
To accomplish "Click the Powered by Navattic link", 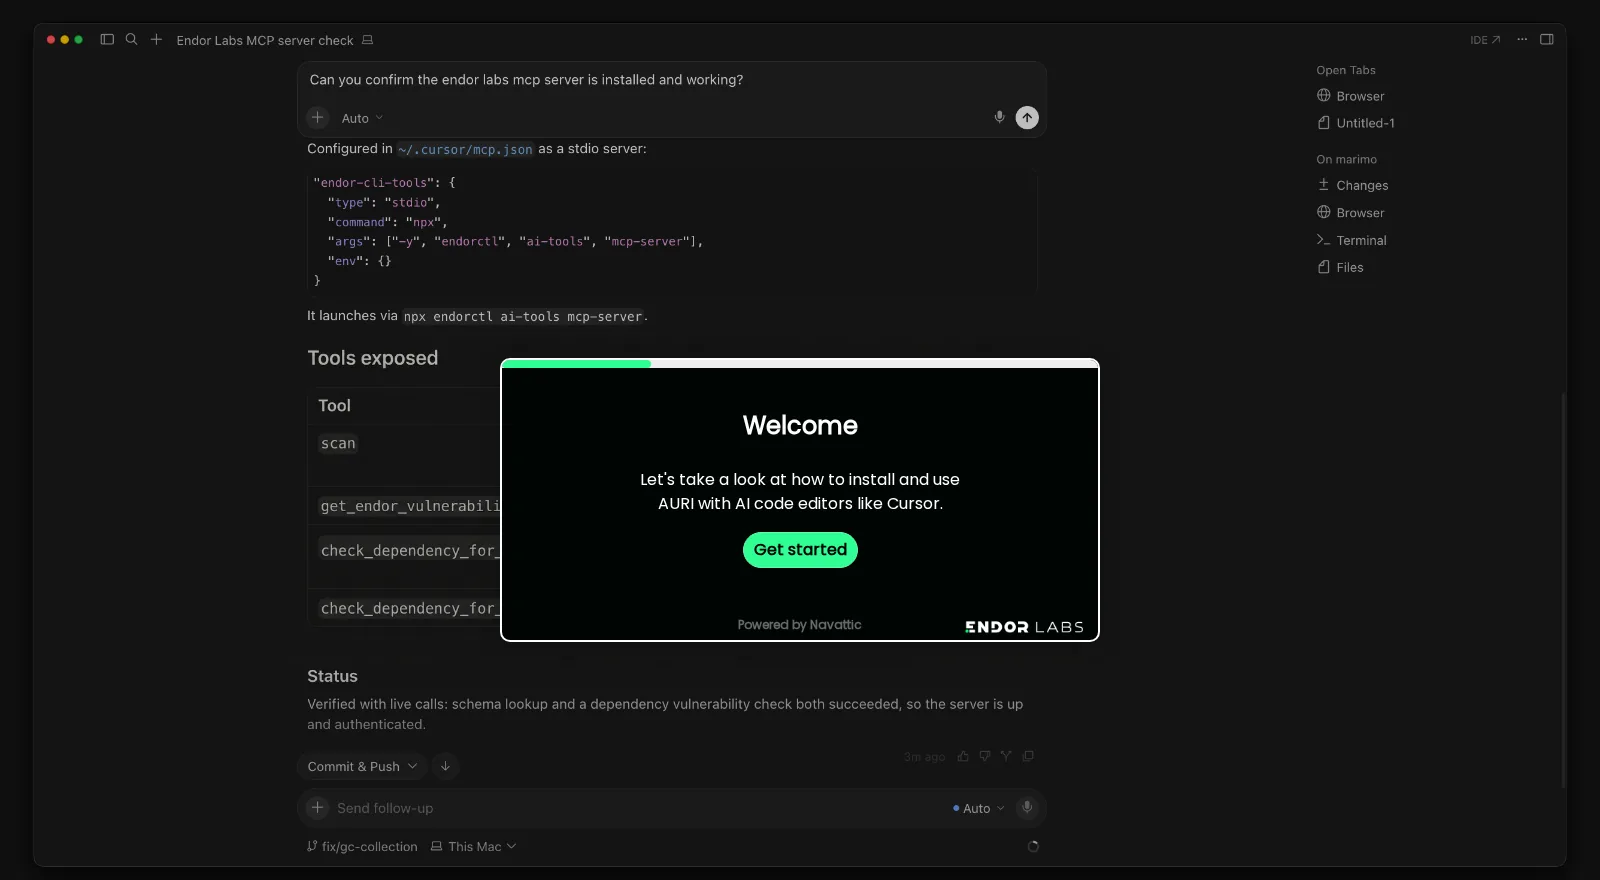I will point(799,625).
